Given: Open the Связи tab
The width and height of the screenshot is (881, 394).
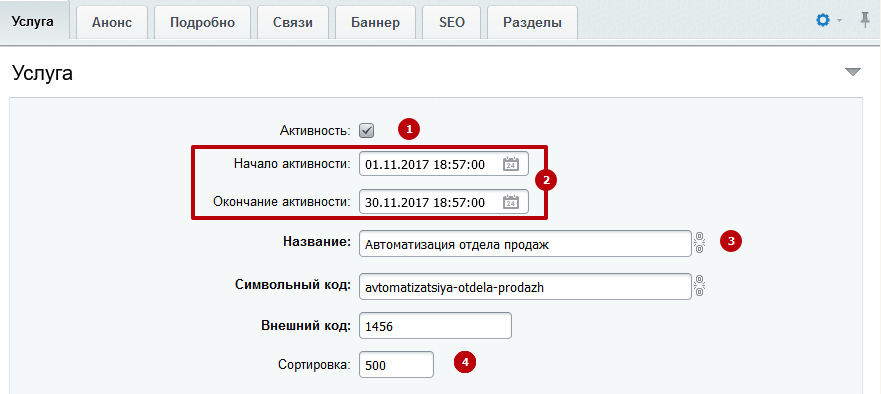Looking at the screenshot, I should 293,22.
